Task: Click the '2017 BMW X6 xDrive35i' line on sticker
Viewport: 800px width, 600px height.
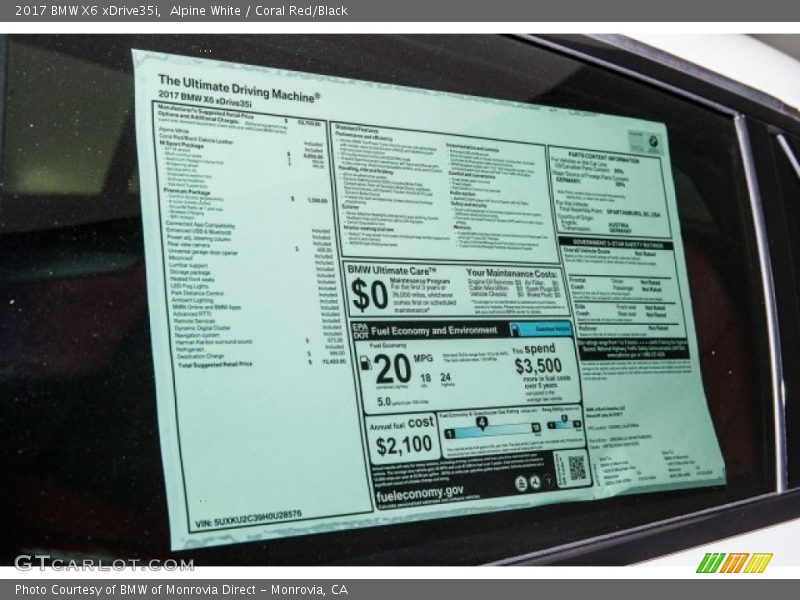Action: [x=205, y=98]
